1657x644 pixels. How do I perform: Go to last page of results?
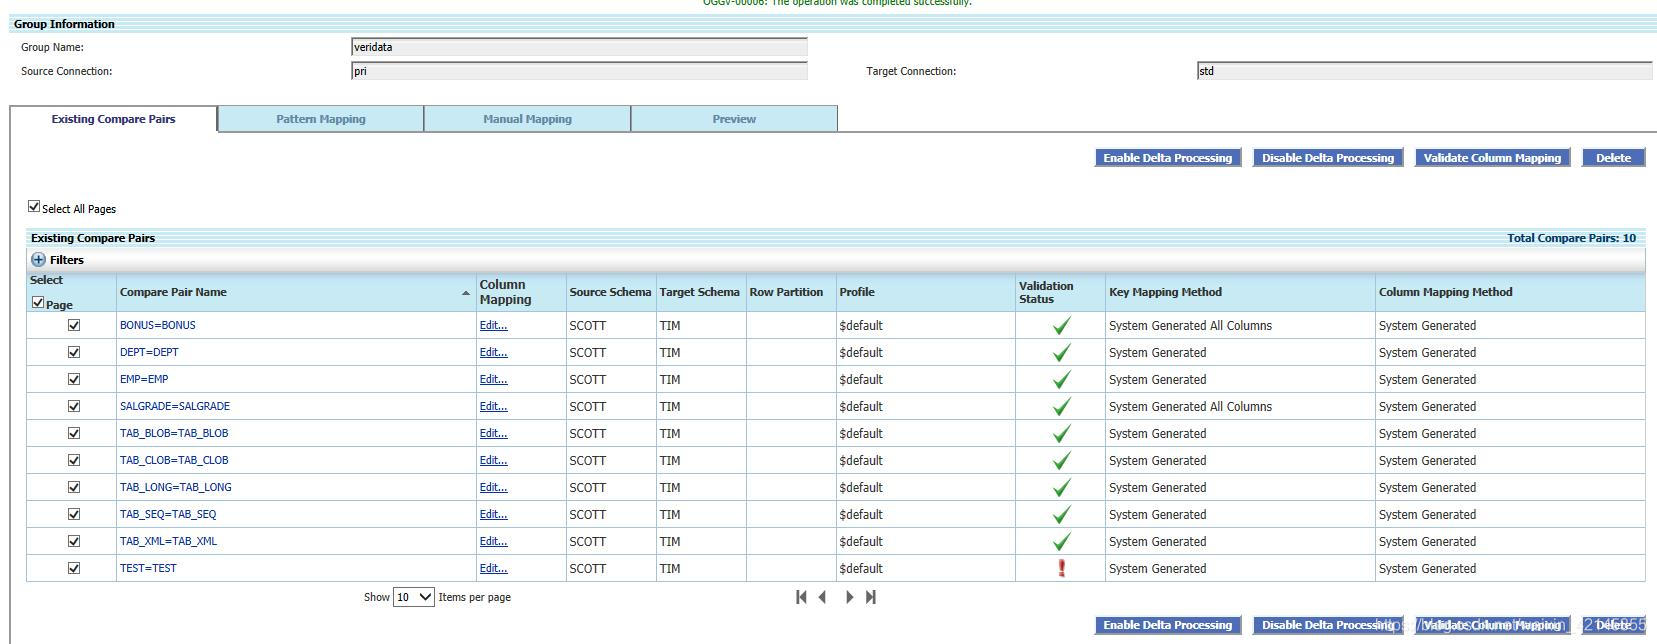point(871,597)
